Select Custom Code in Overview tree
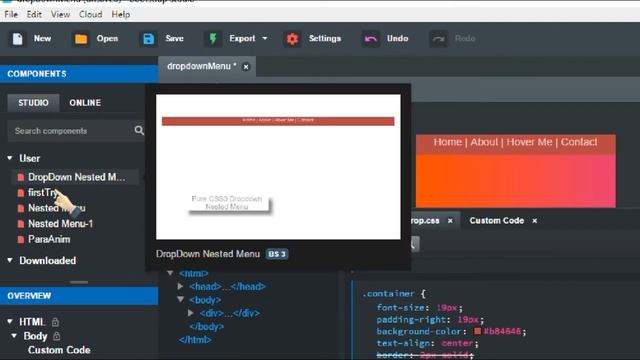 59,350
